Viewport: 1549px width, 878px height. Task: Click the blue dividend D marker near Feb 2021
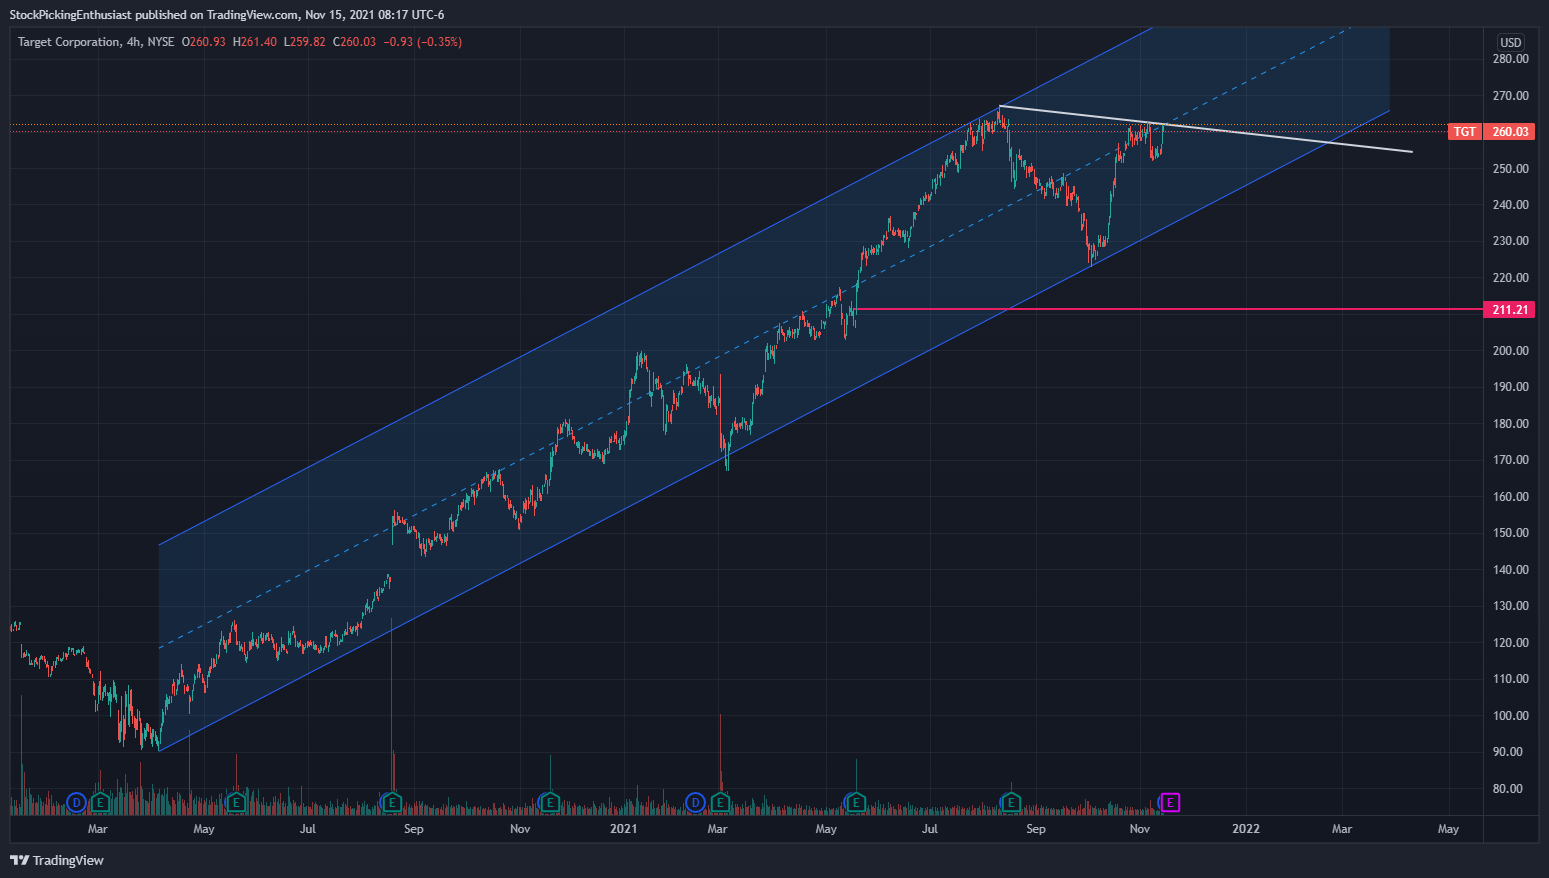[696, 802]
